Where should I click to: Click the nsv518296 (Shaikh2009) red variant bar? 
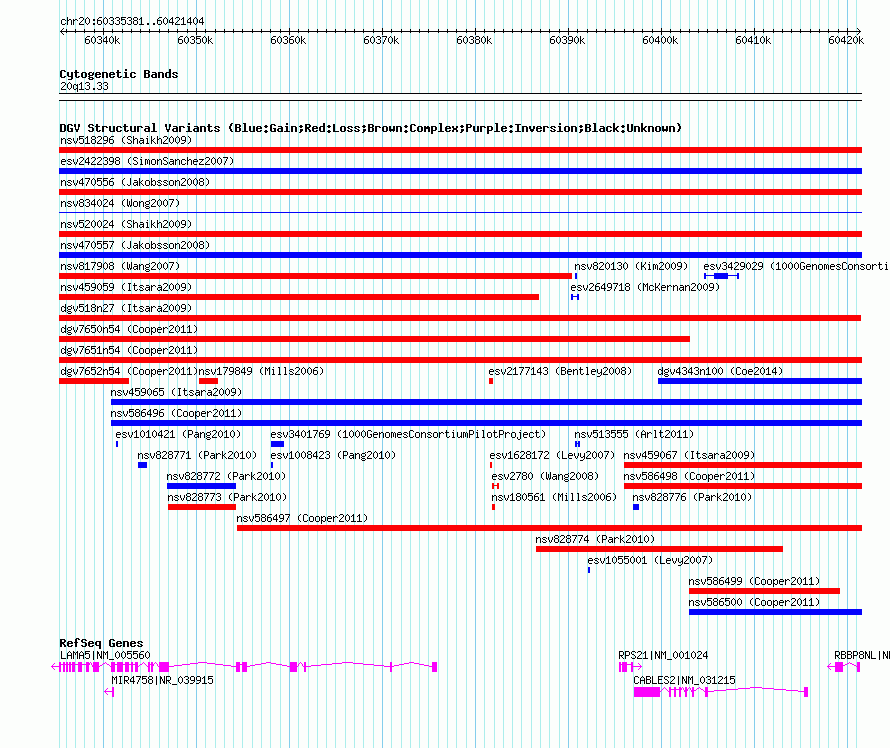click(460, 150)
